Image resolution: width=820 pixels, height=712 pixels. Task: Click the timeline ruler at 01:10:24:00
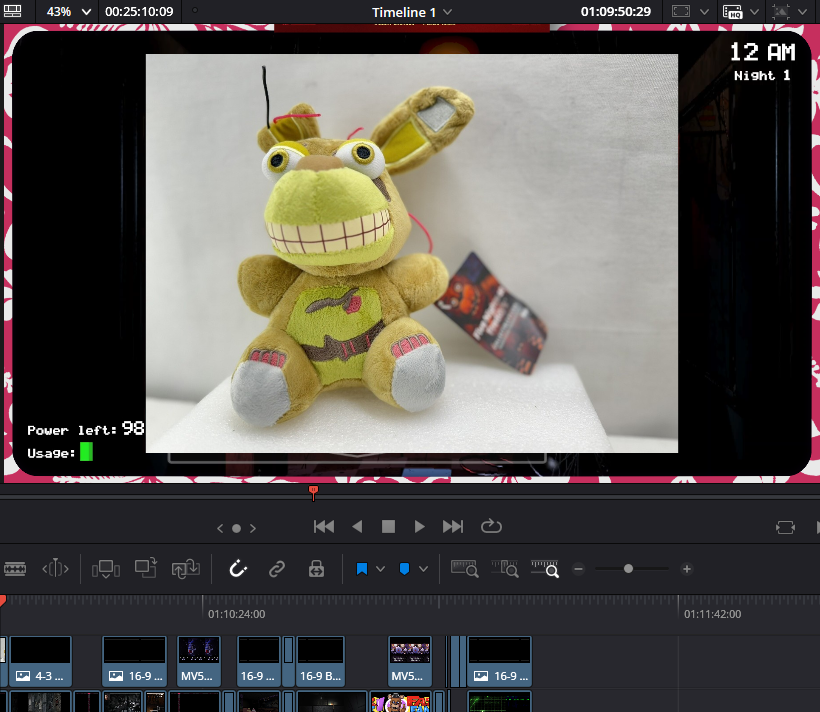236,614
